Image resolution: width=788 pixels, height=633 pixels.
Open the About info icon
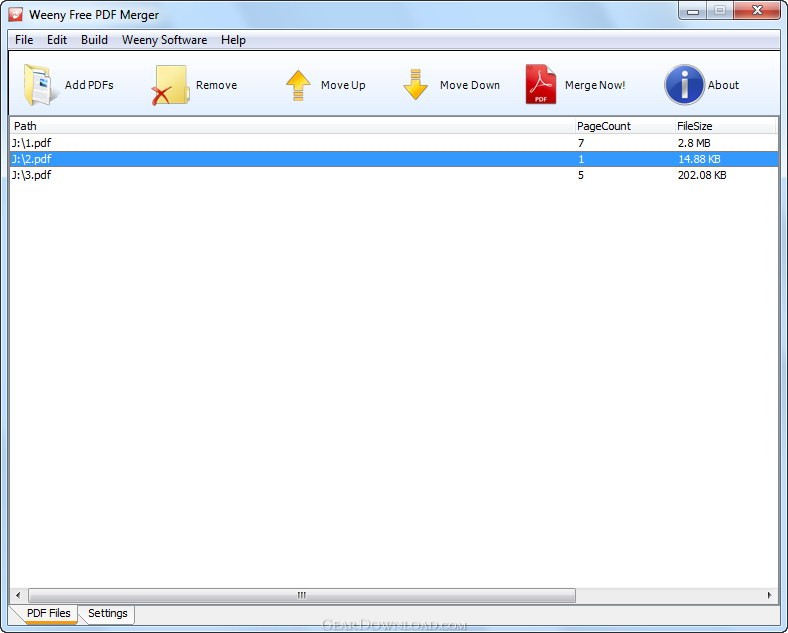click(x=684, y=85)
